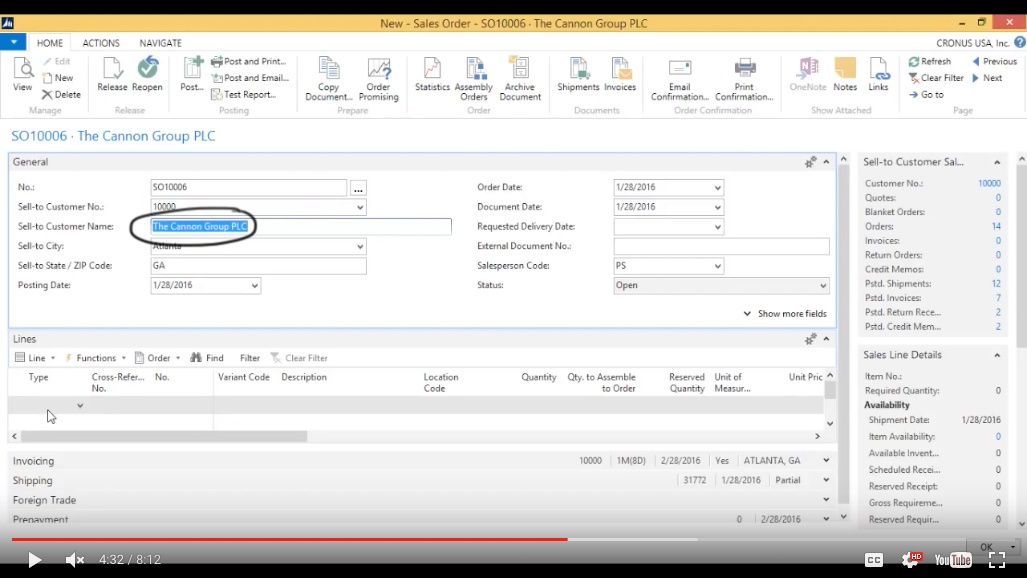This screenshot has height=578, width=1027.
Task: Choose Post and Print
Action: (x=248, y=61)
